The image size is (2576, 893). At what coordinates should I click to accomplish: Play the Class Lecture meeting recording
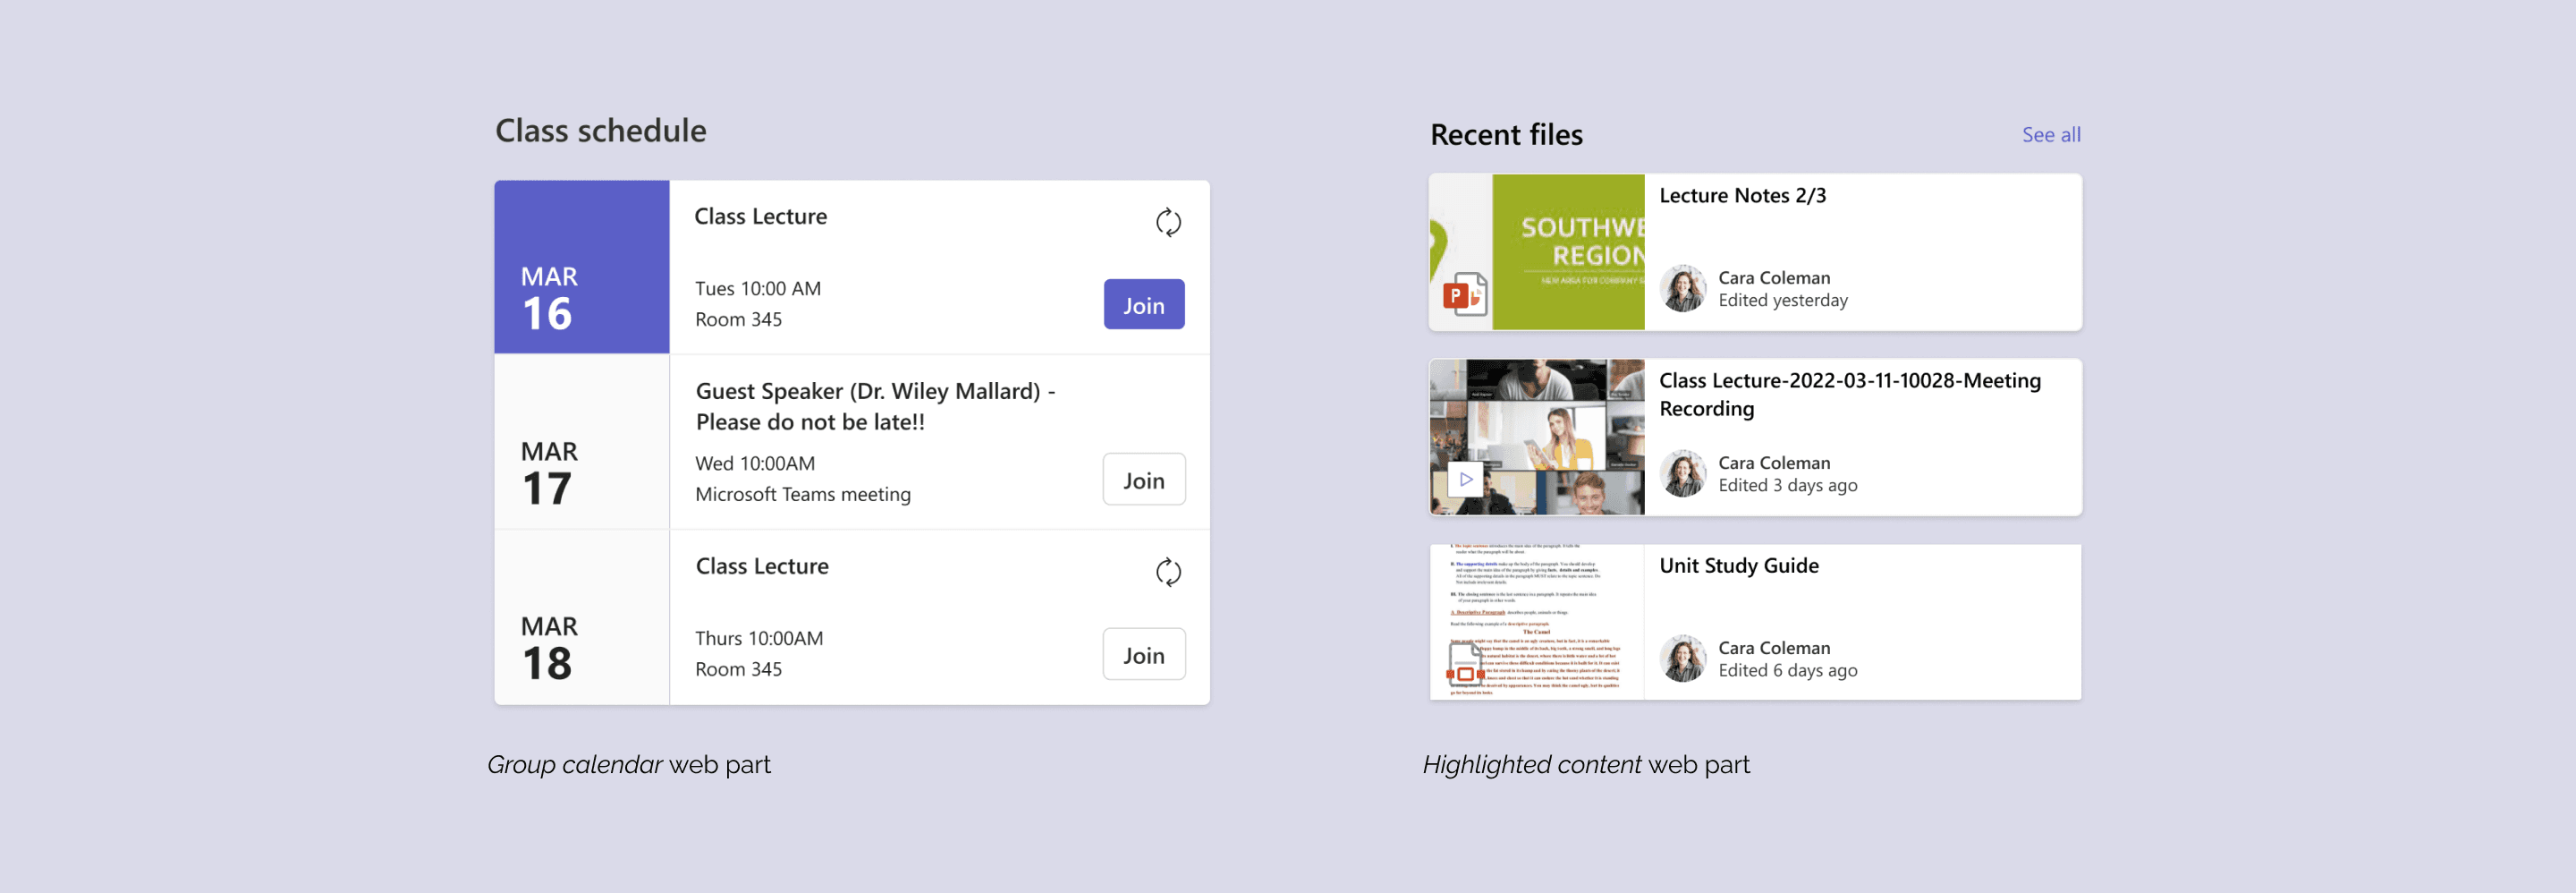click(x=1465, y=480)
